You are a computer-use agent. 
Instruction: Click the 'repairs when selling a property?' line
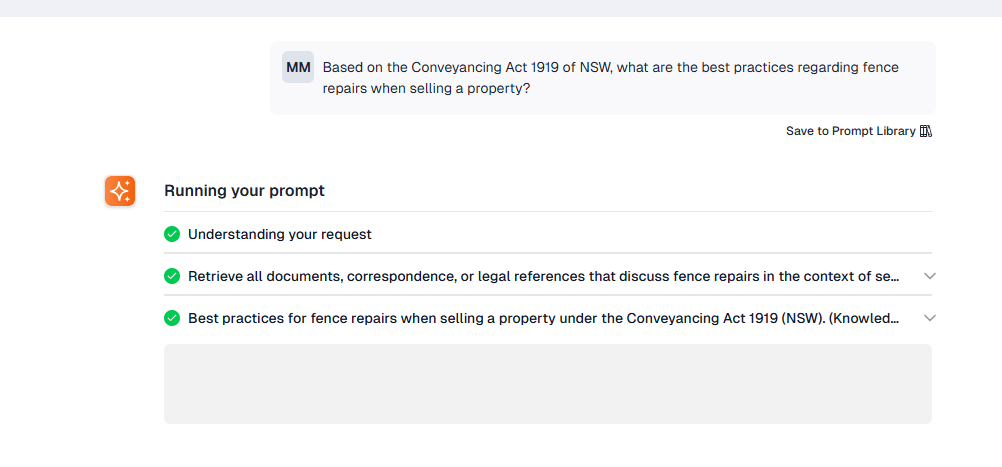click(x=426, y=89)
